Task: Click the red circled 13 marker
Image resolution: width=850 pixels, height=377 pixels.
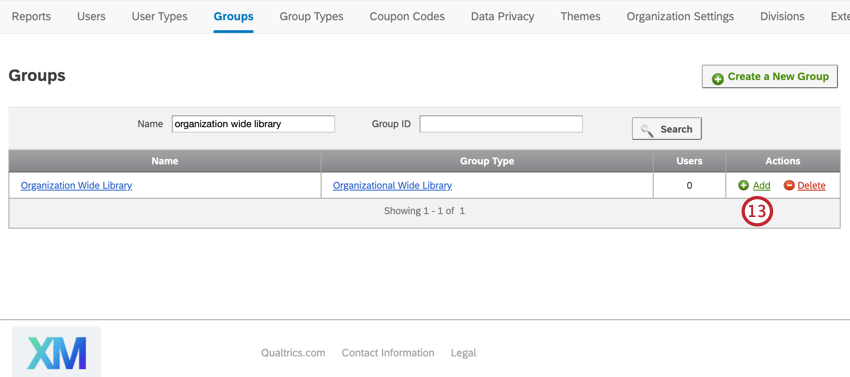Action: coord(757,212)
